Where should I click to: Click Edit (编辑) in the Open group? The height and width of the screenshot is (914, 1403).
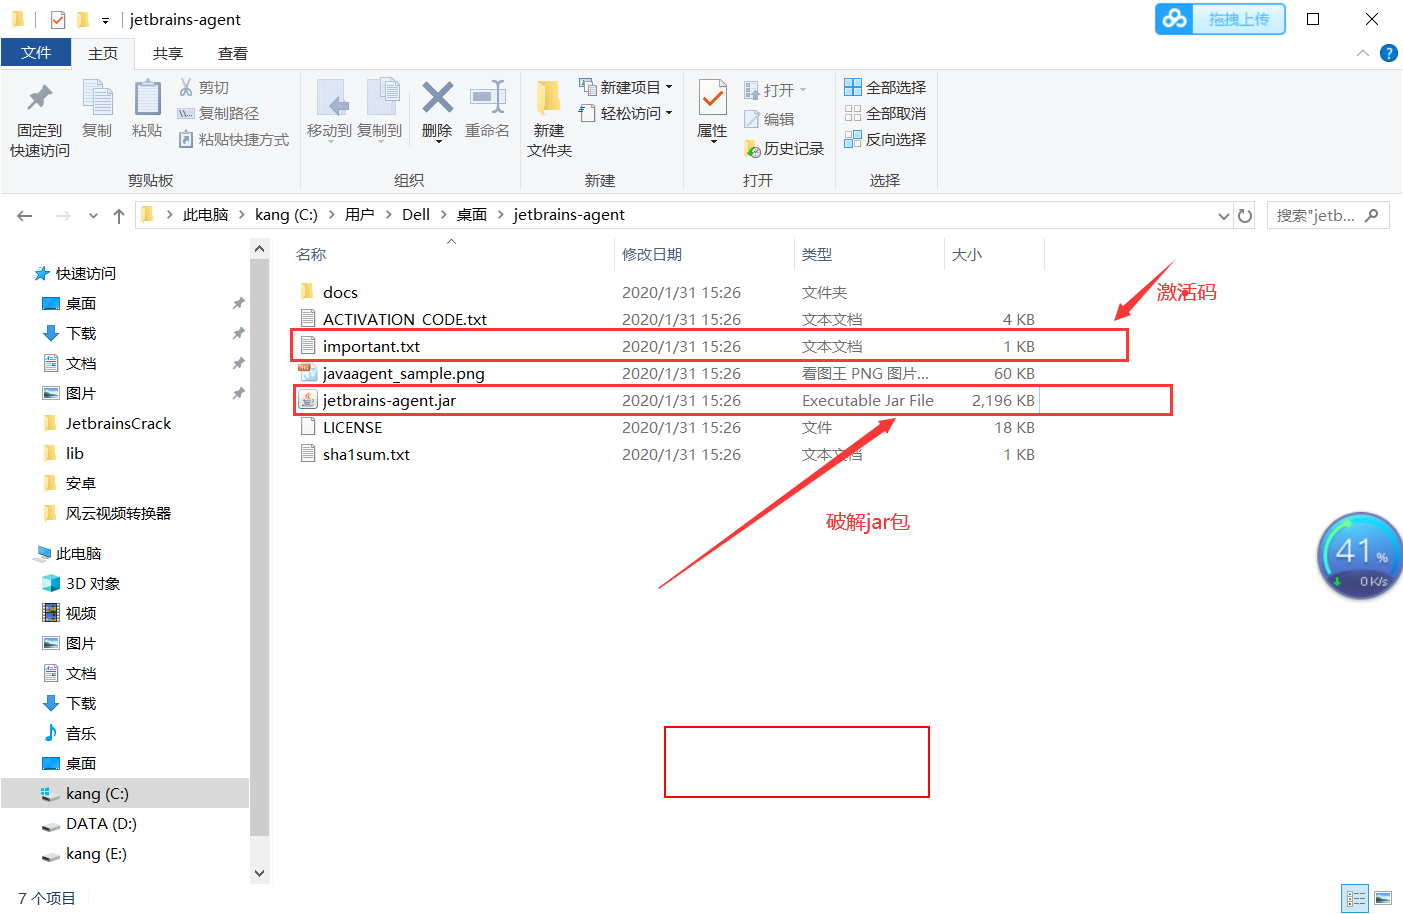point(769,120)
